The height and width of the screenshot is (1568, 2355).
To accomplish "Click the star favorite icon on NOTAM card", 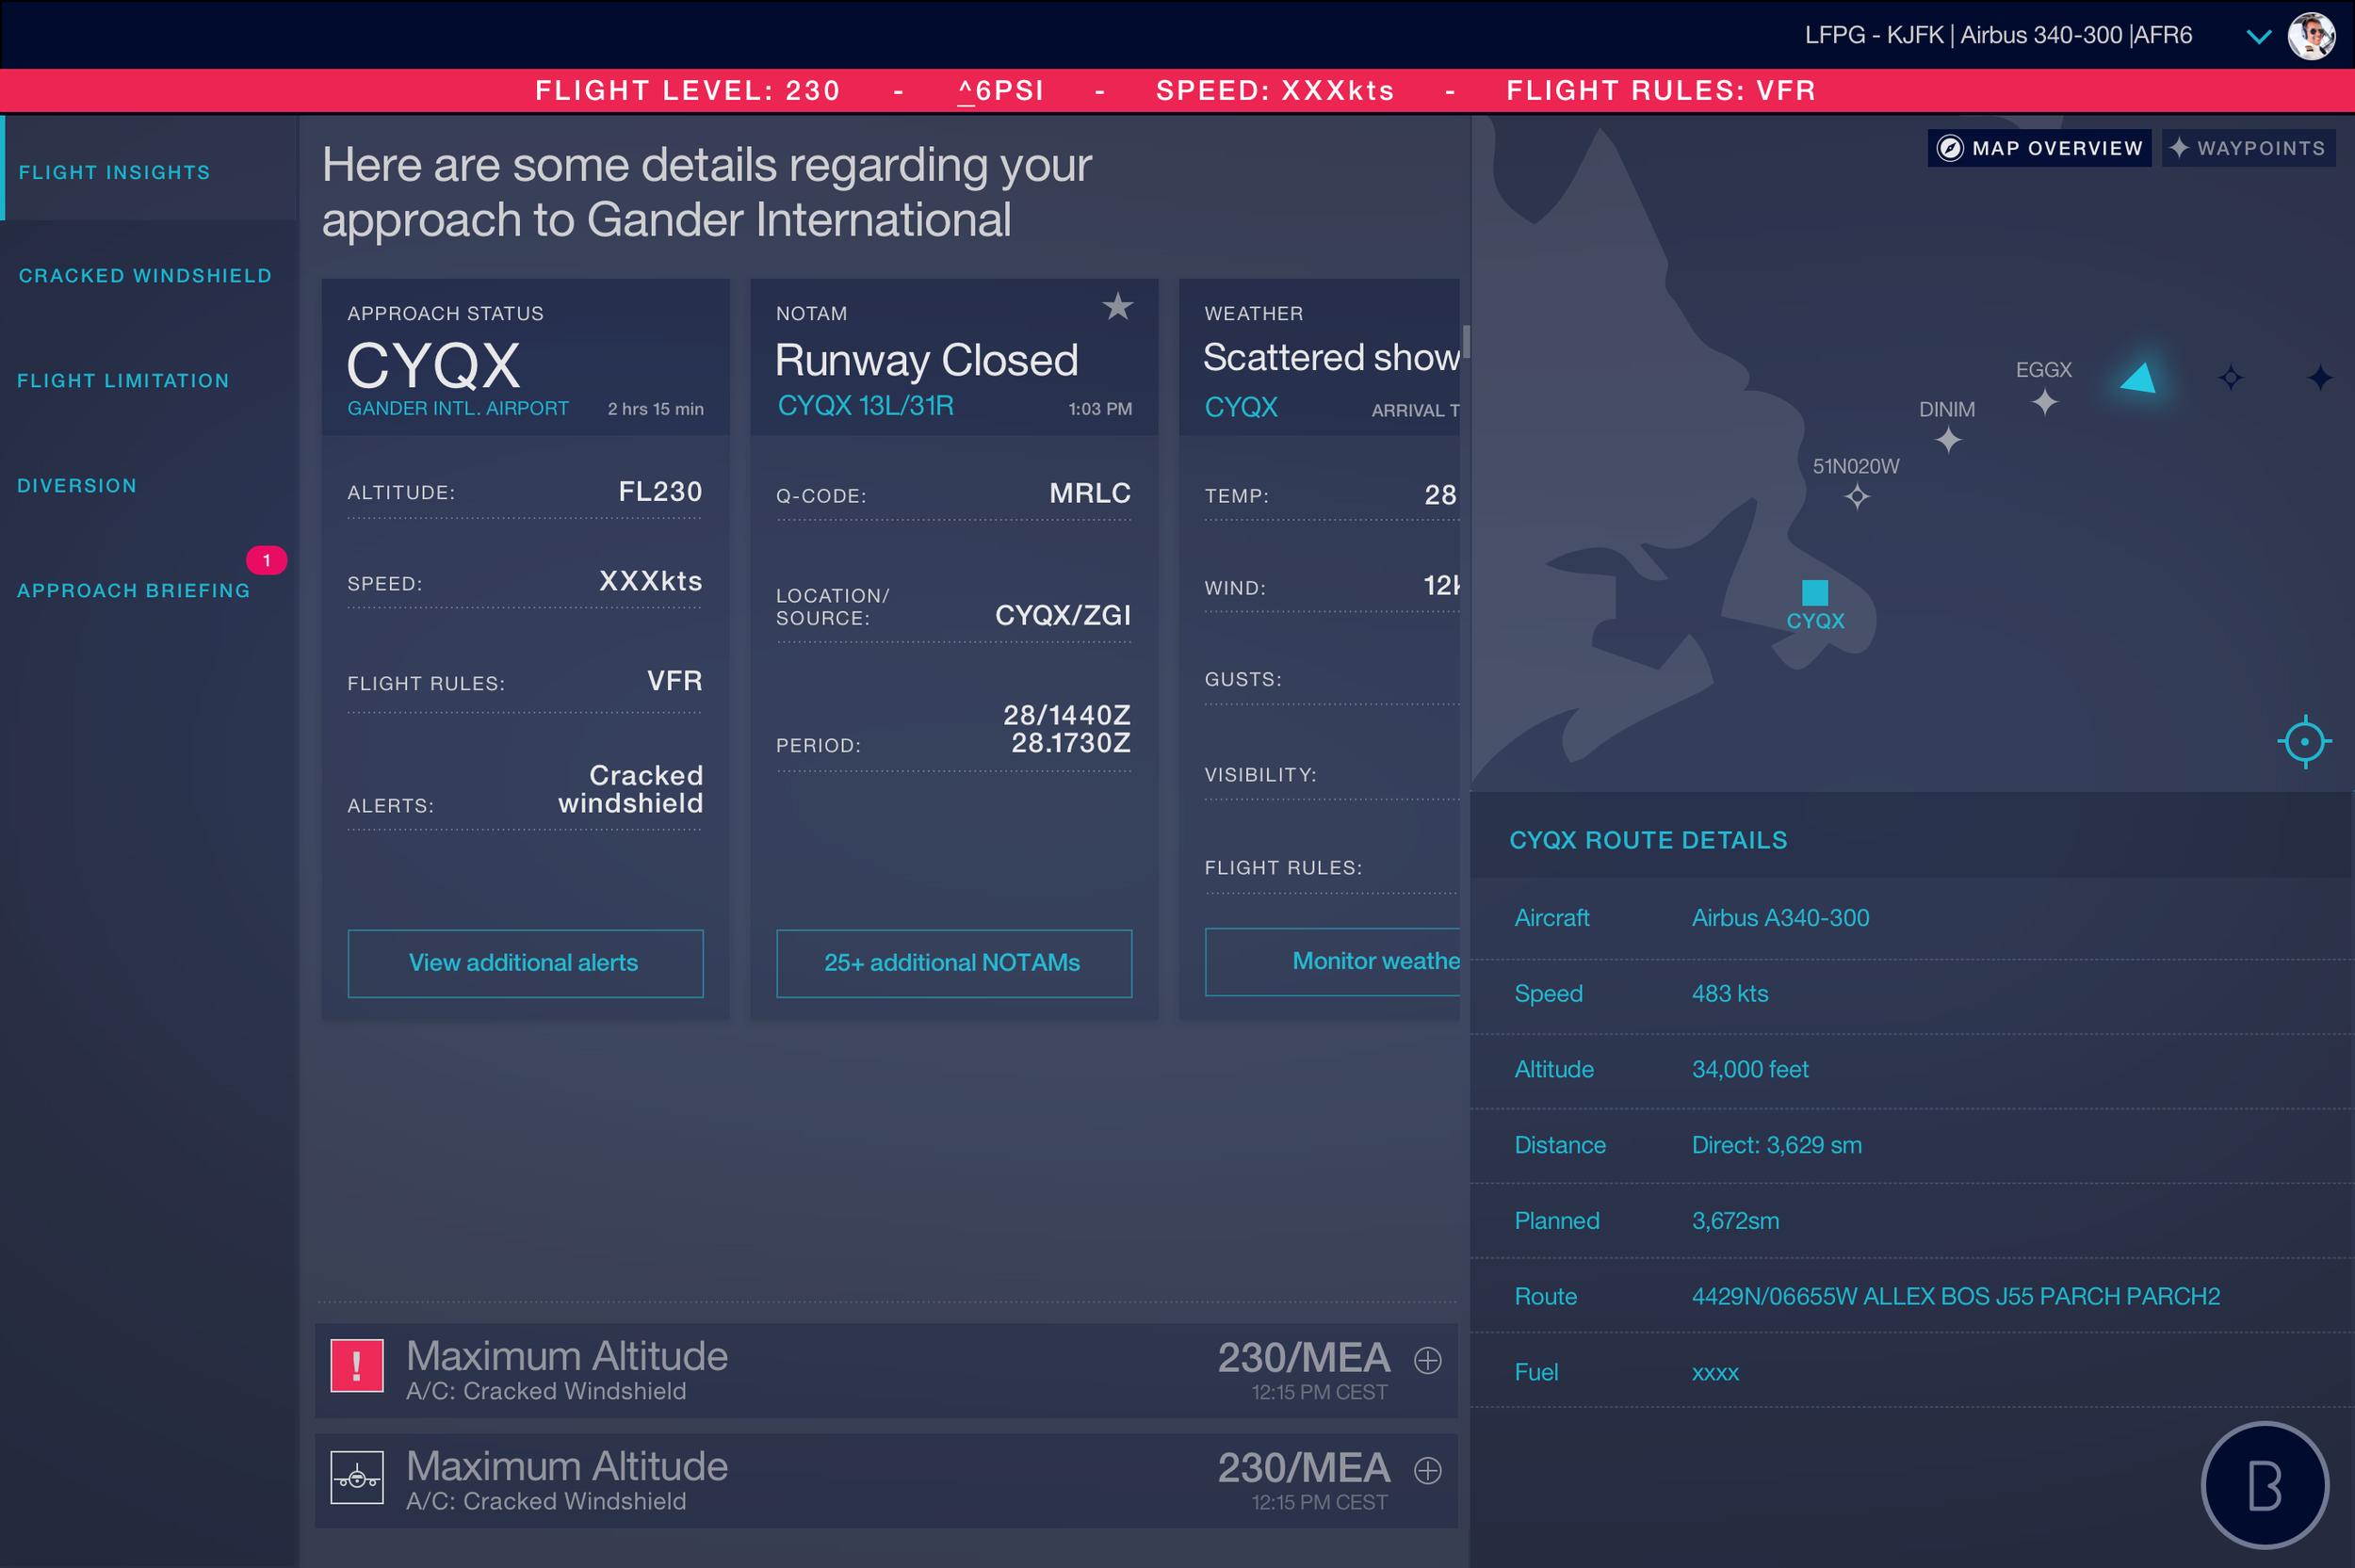I will coord(1117,306).
